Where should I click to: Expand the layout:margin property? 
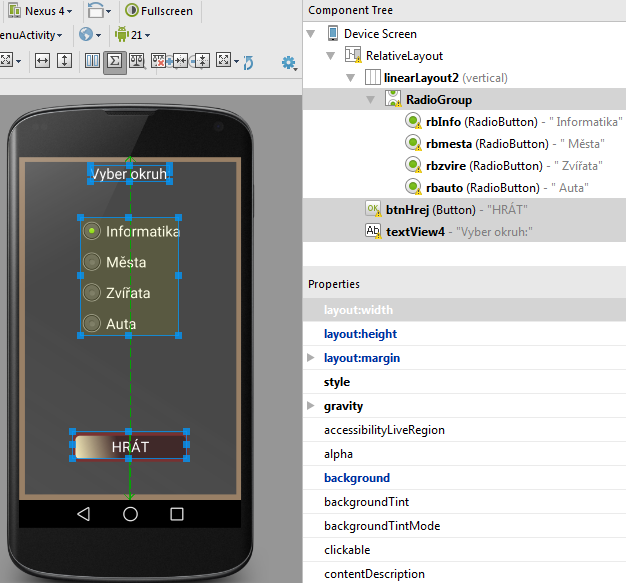point(311,357)
